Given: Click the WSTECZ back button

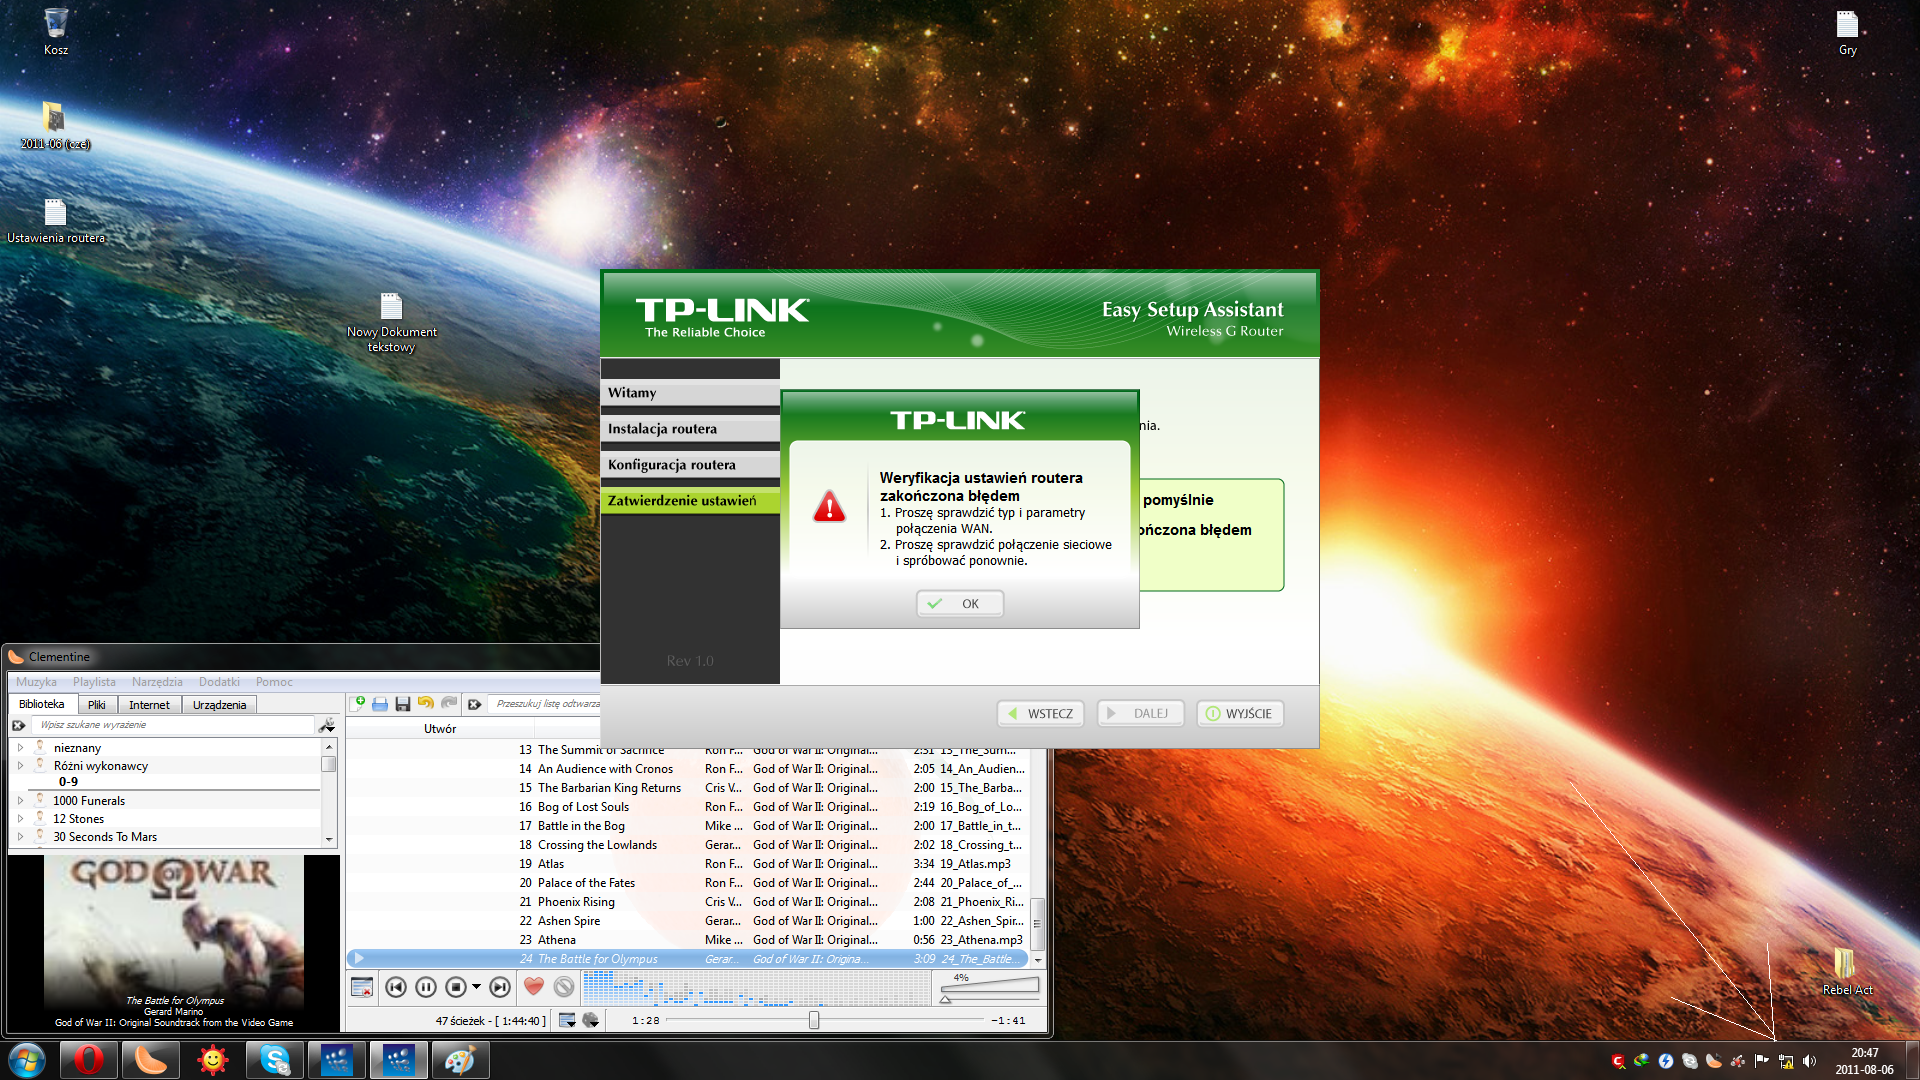Looking at the screenshot, I should pos(1040,714).
